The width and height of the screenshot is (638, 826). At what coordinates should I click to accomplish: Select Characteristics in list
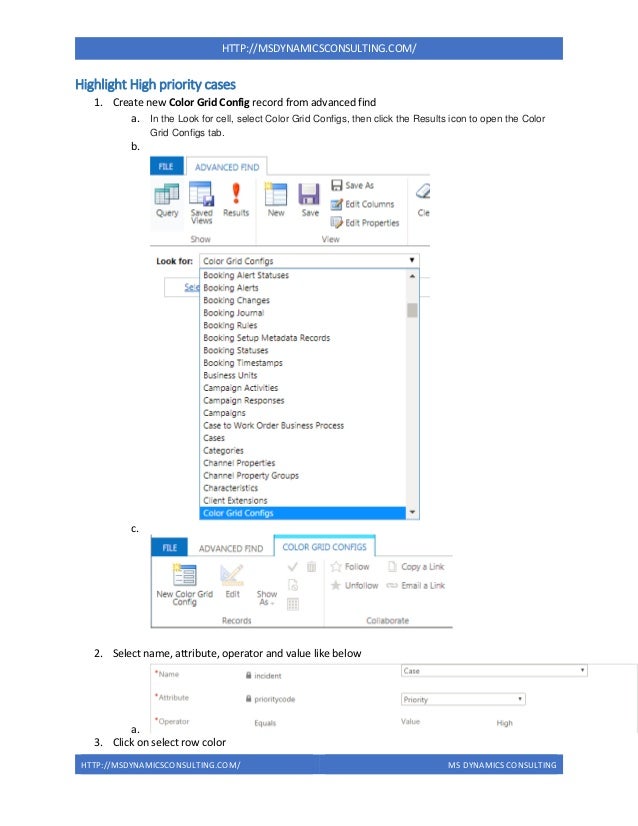click(230, 488)
